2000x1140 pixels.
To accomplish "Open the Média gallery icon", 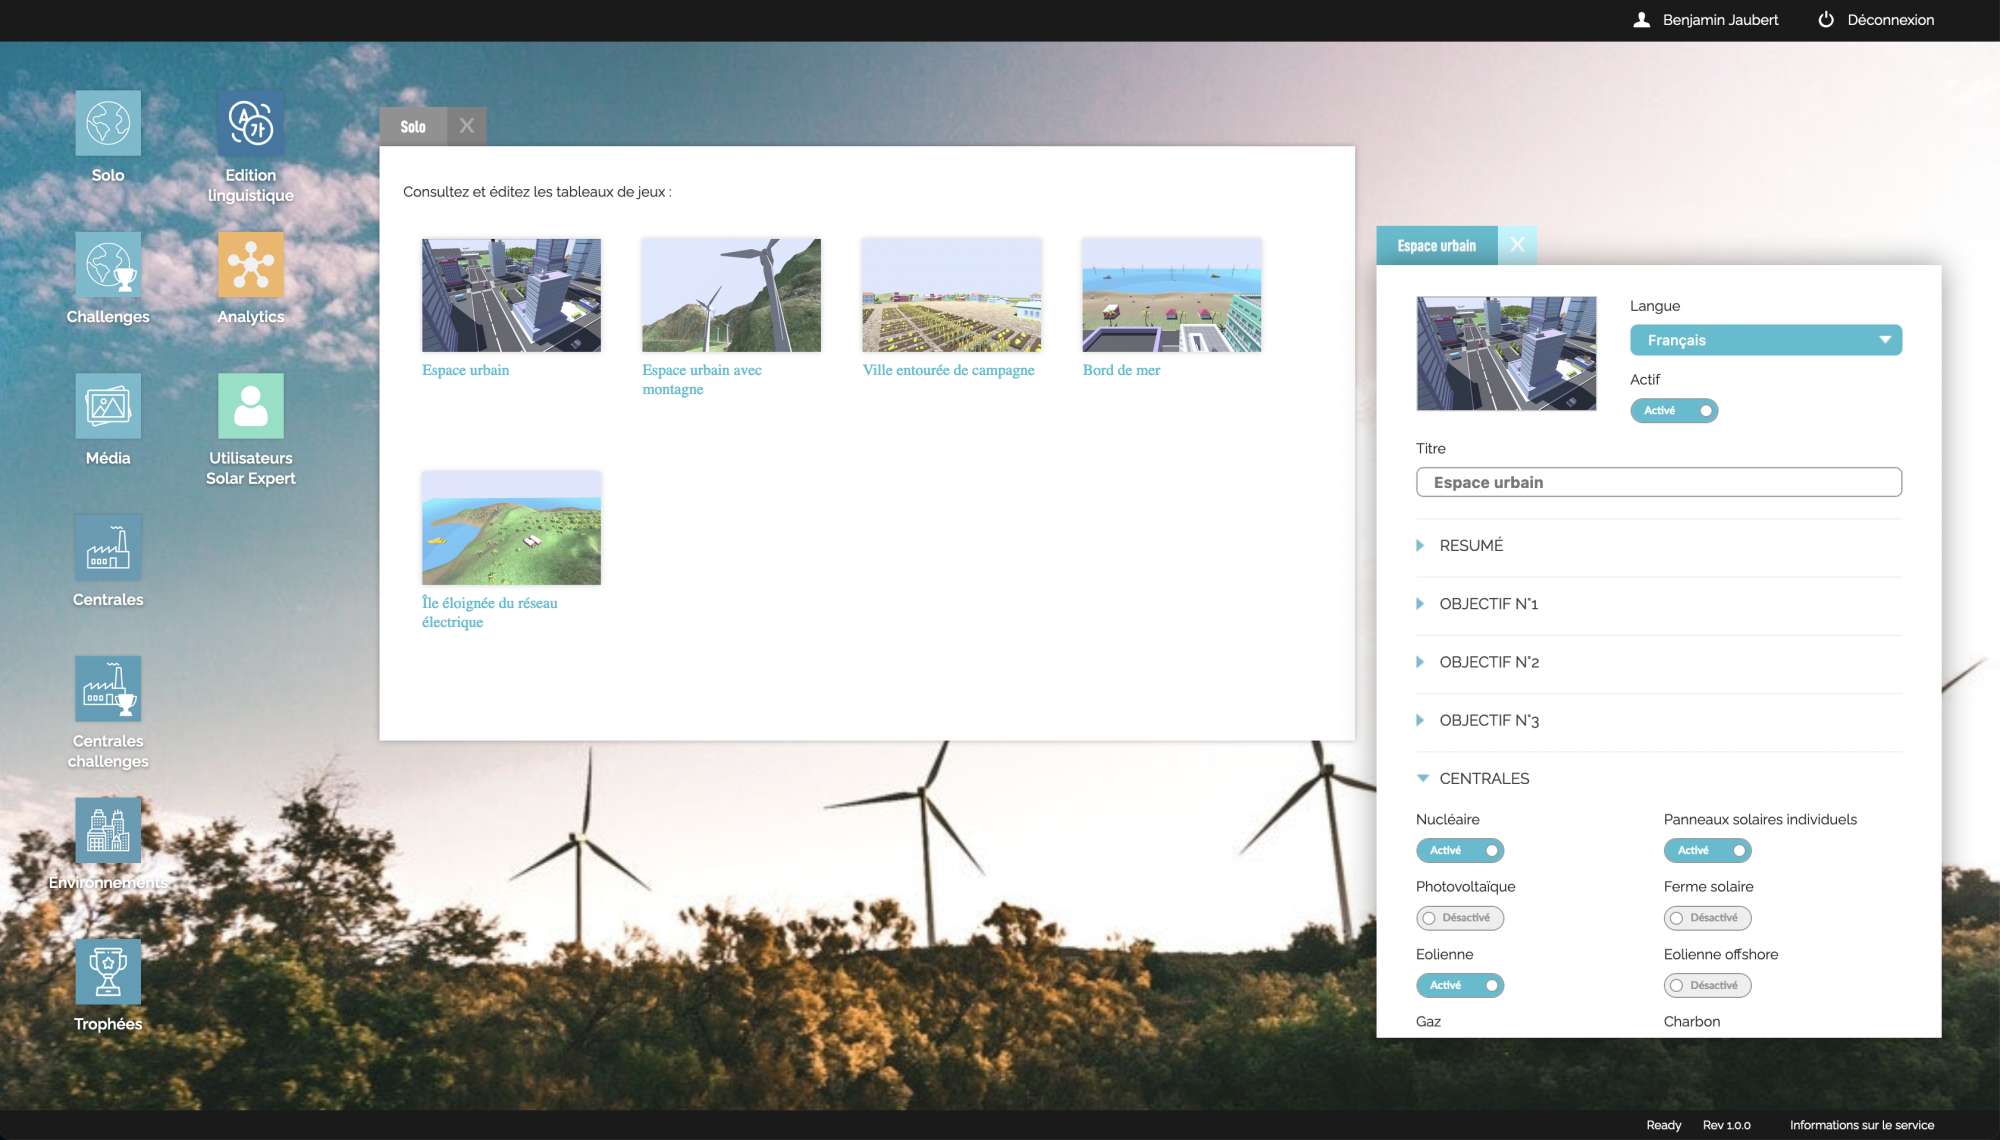I will coord(108,406).
